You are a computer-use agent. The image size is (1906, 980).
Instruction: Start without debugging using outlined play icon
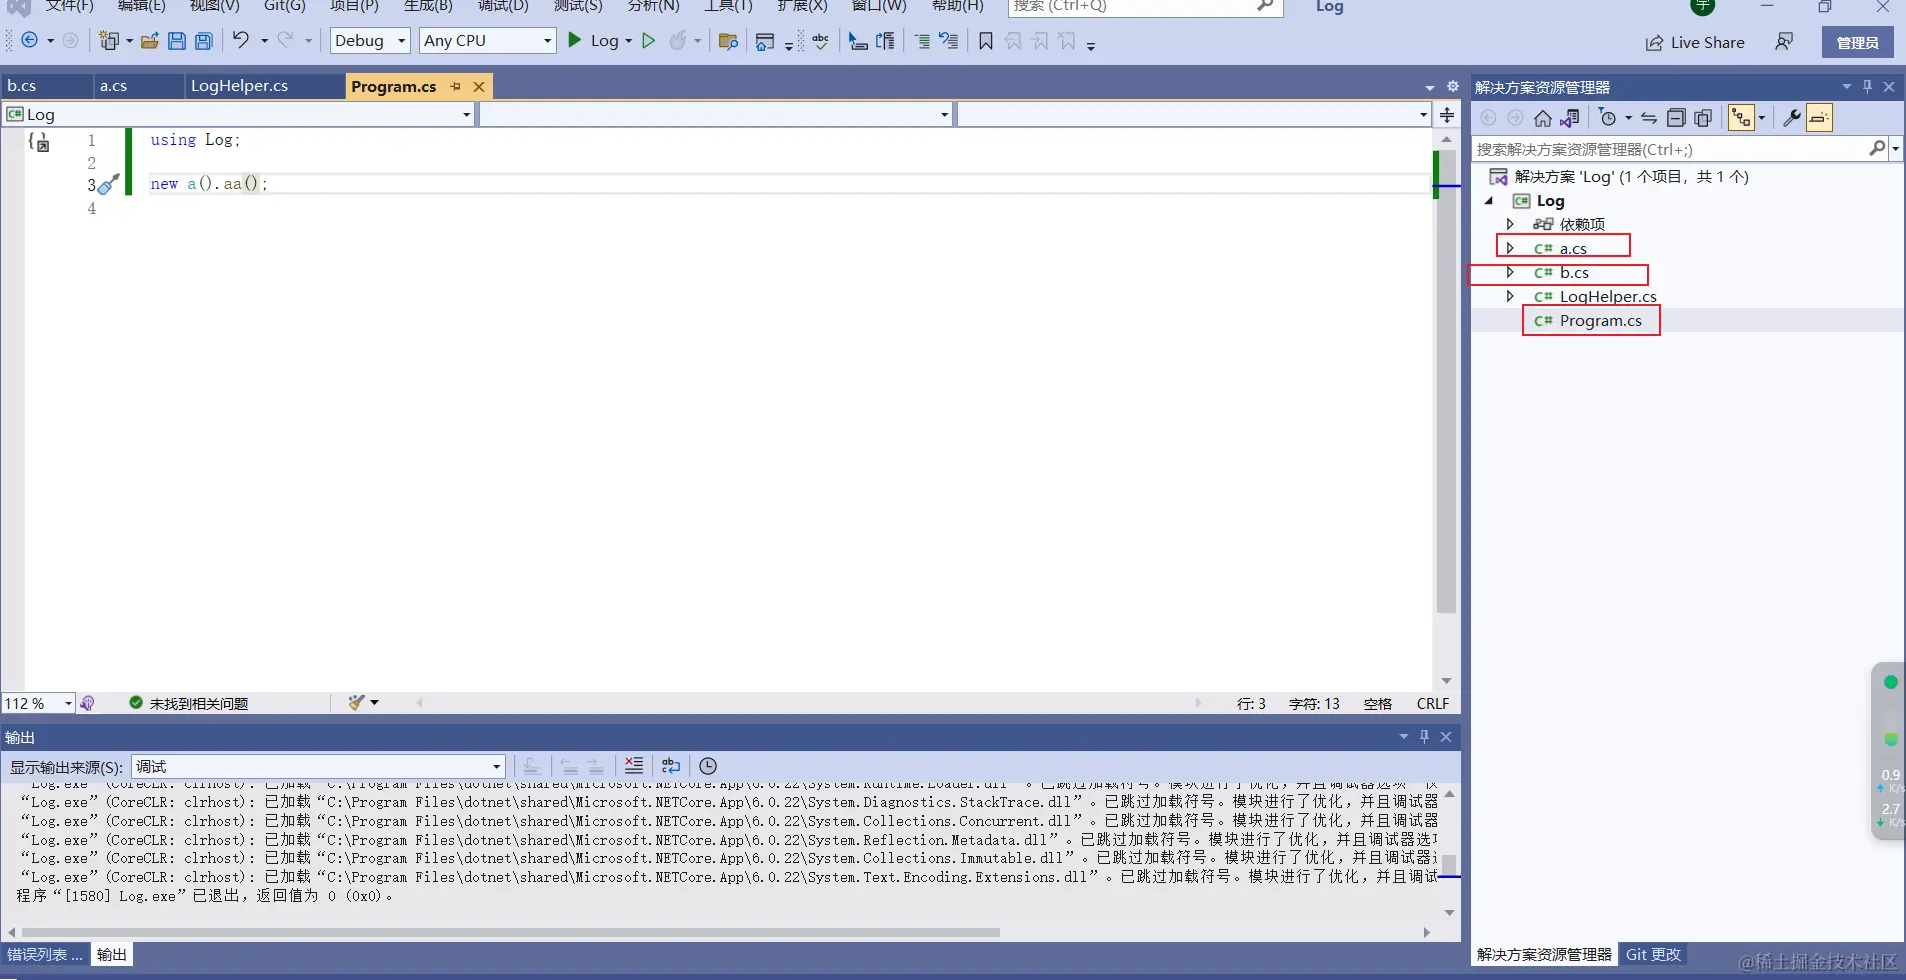(x=649, y=41)
